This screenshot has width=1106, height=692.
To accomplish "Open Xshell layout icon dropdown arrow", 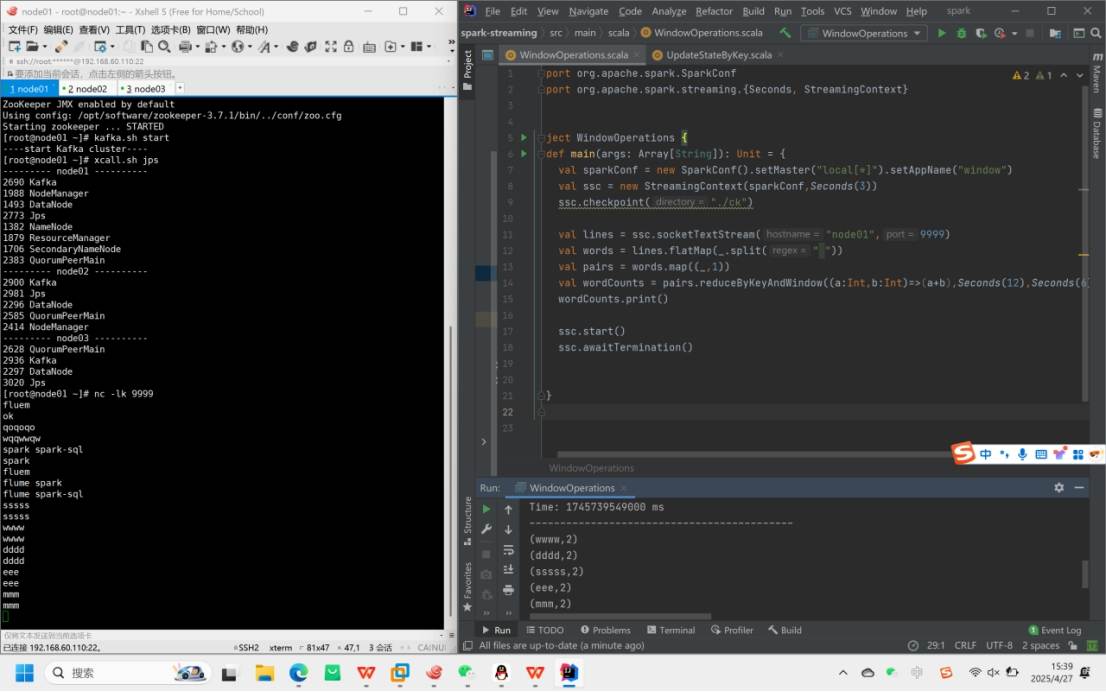I will 429,47.
